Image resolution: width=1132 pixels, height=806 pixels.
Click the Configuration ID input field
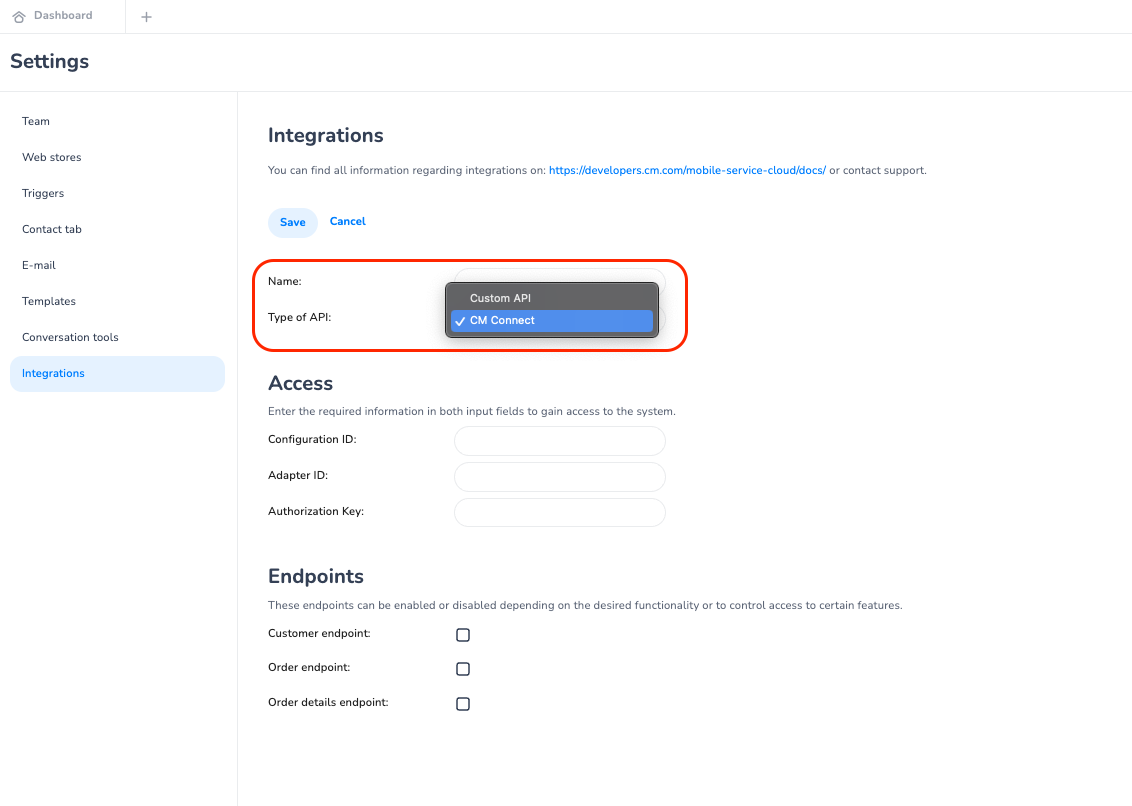[x=559, y=440]
